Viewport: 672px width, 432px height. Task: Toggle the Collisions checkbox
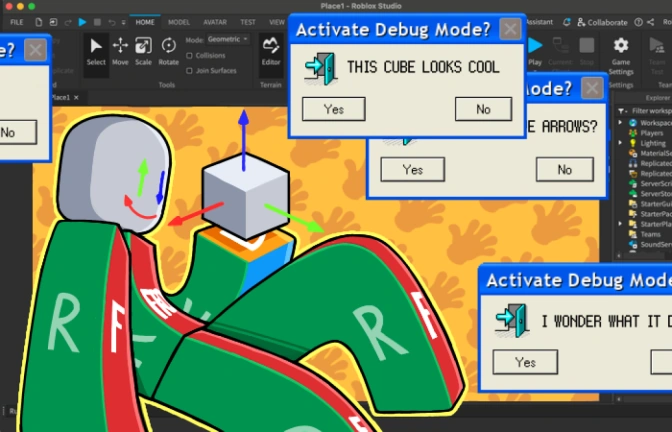click(189, 55)
